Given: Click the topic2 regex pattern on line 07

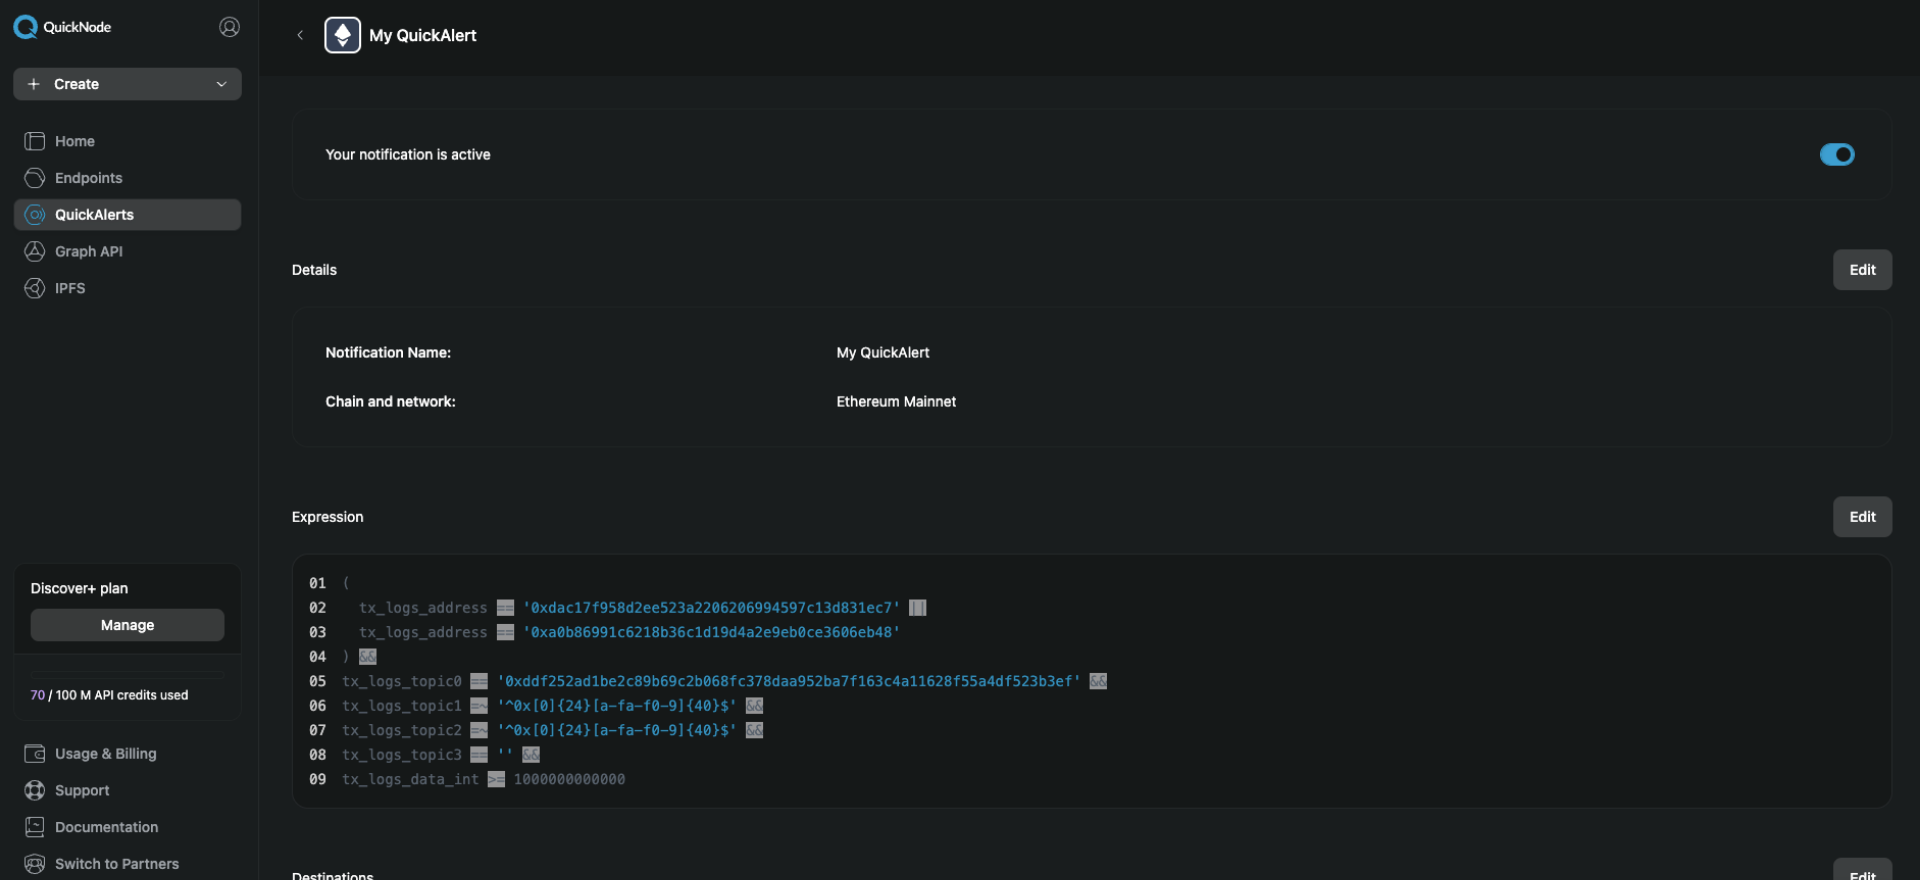Looking at the screenshot, I should tap(617, 730).
